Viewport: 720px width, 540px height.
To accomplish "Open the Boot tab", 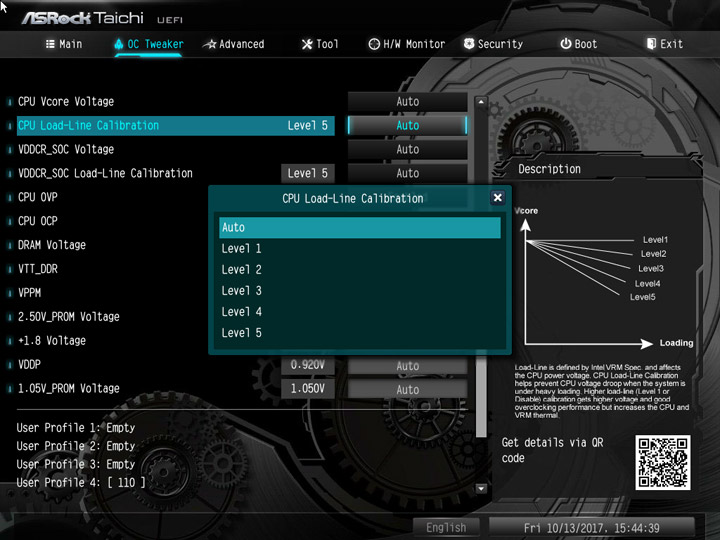I will 579,44.
